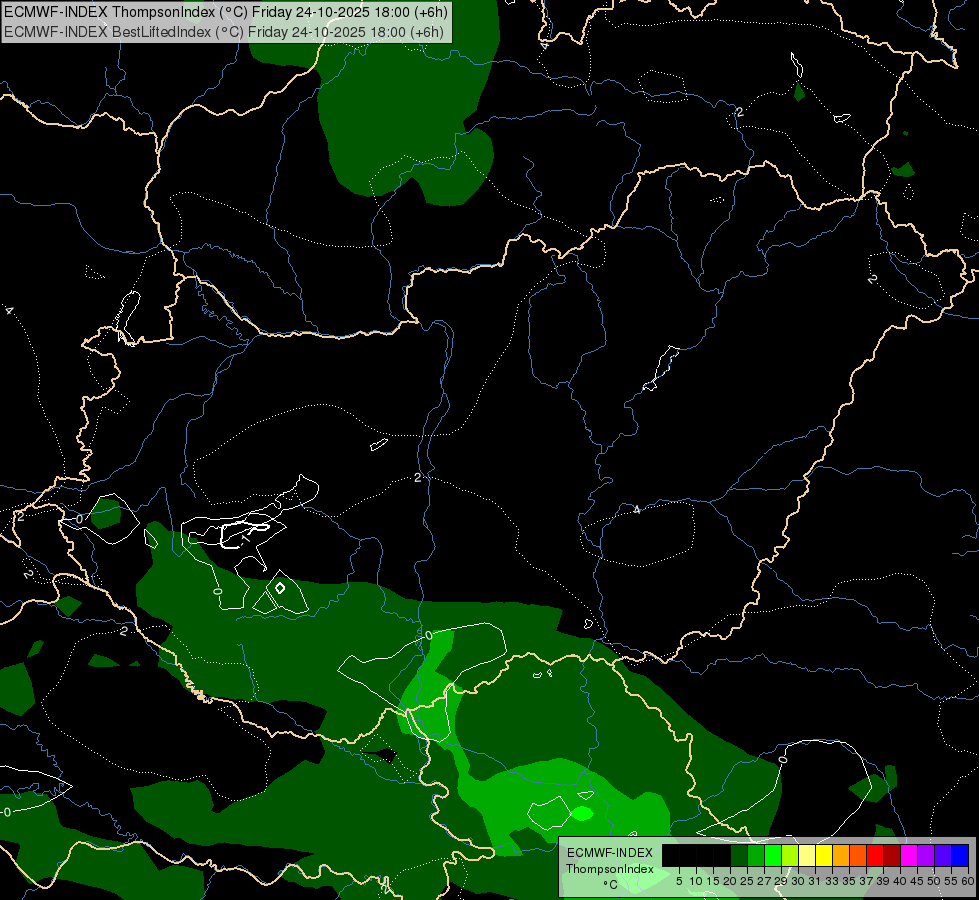Click the "ThompsonIndex" label in the legend
Screen dimensions: 979x900
click(x=610, y=869)
